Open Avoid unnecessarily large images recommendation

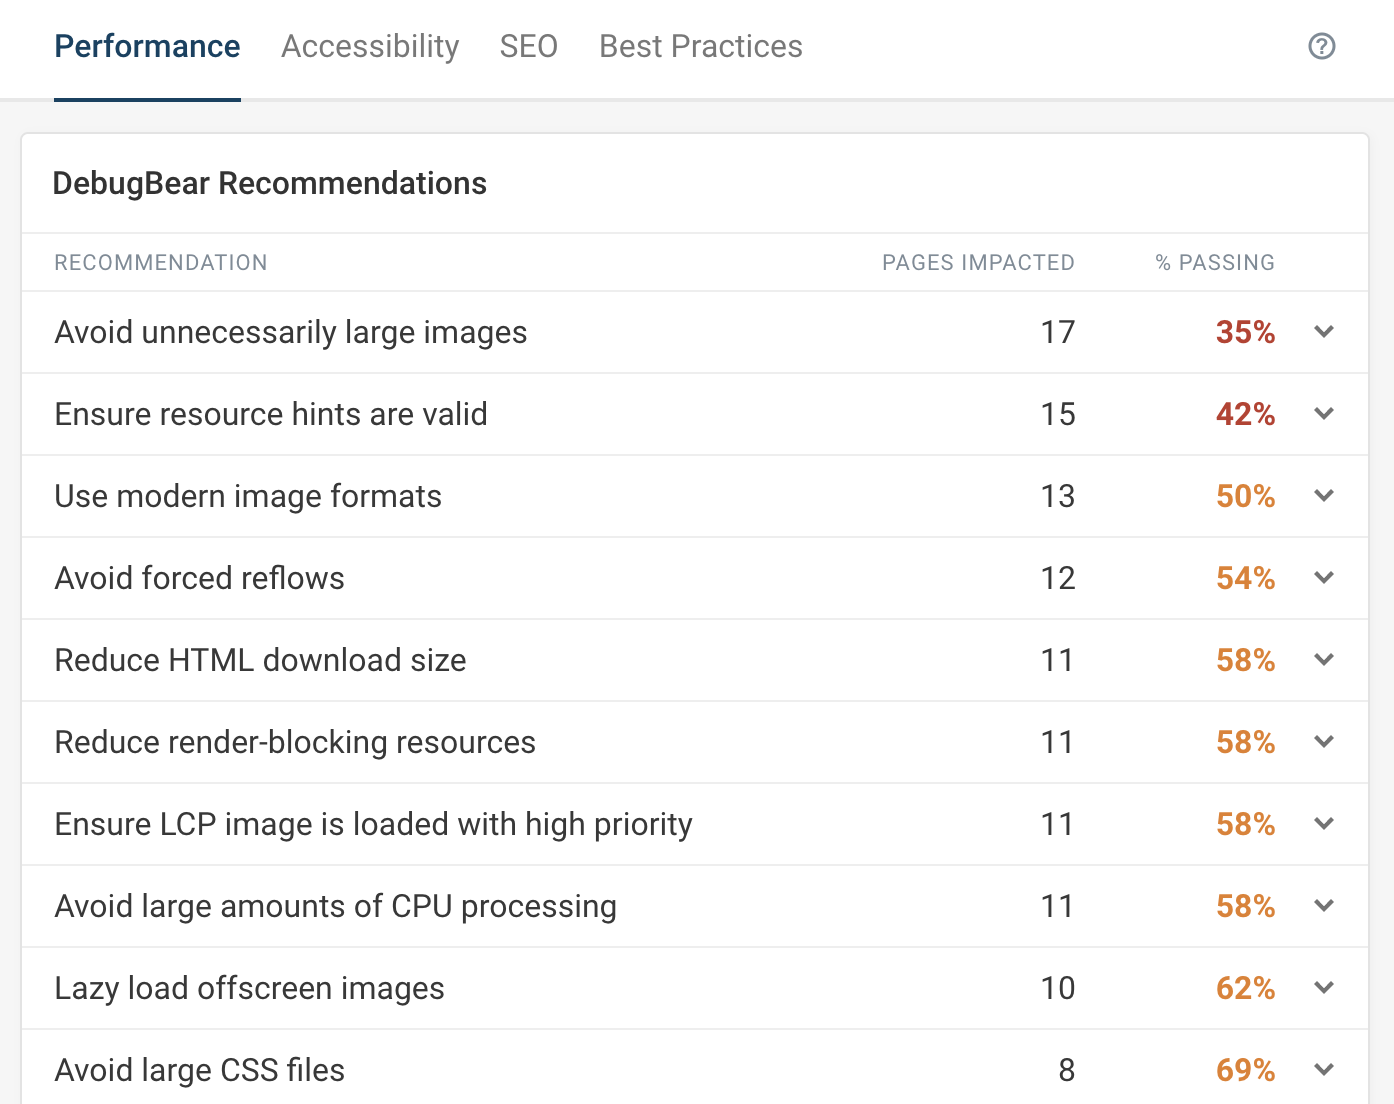[290, 332]
